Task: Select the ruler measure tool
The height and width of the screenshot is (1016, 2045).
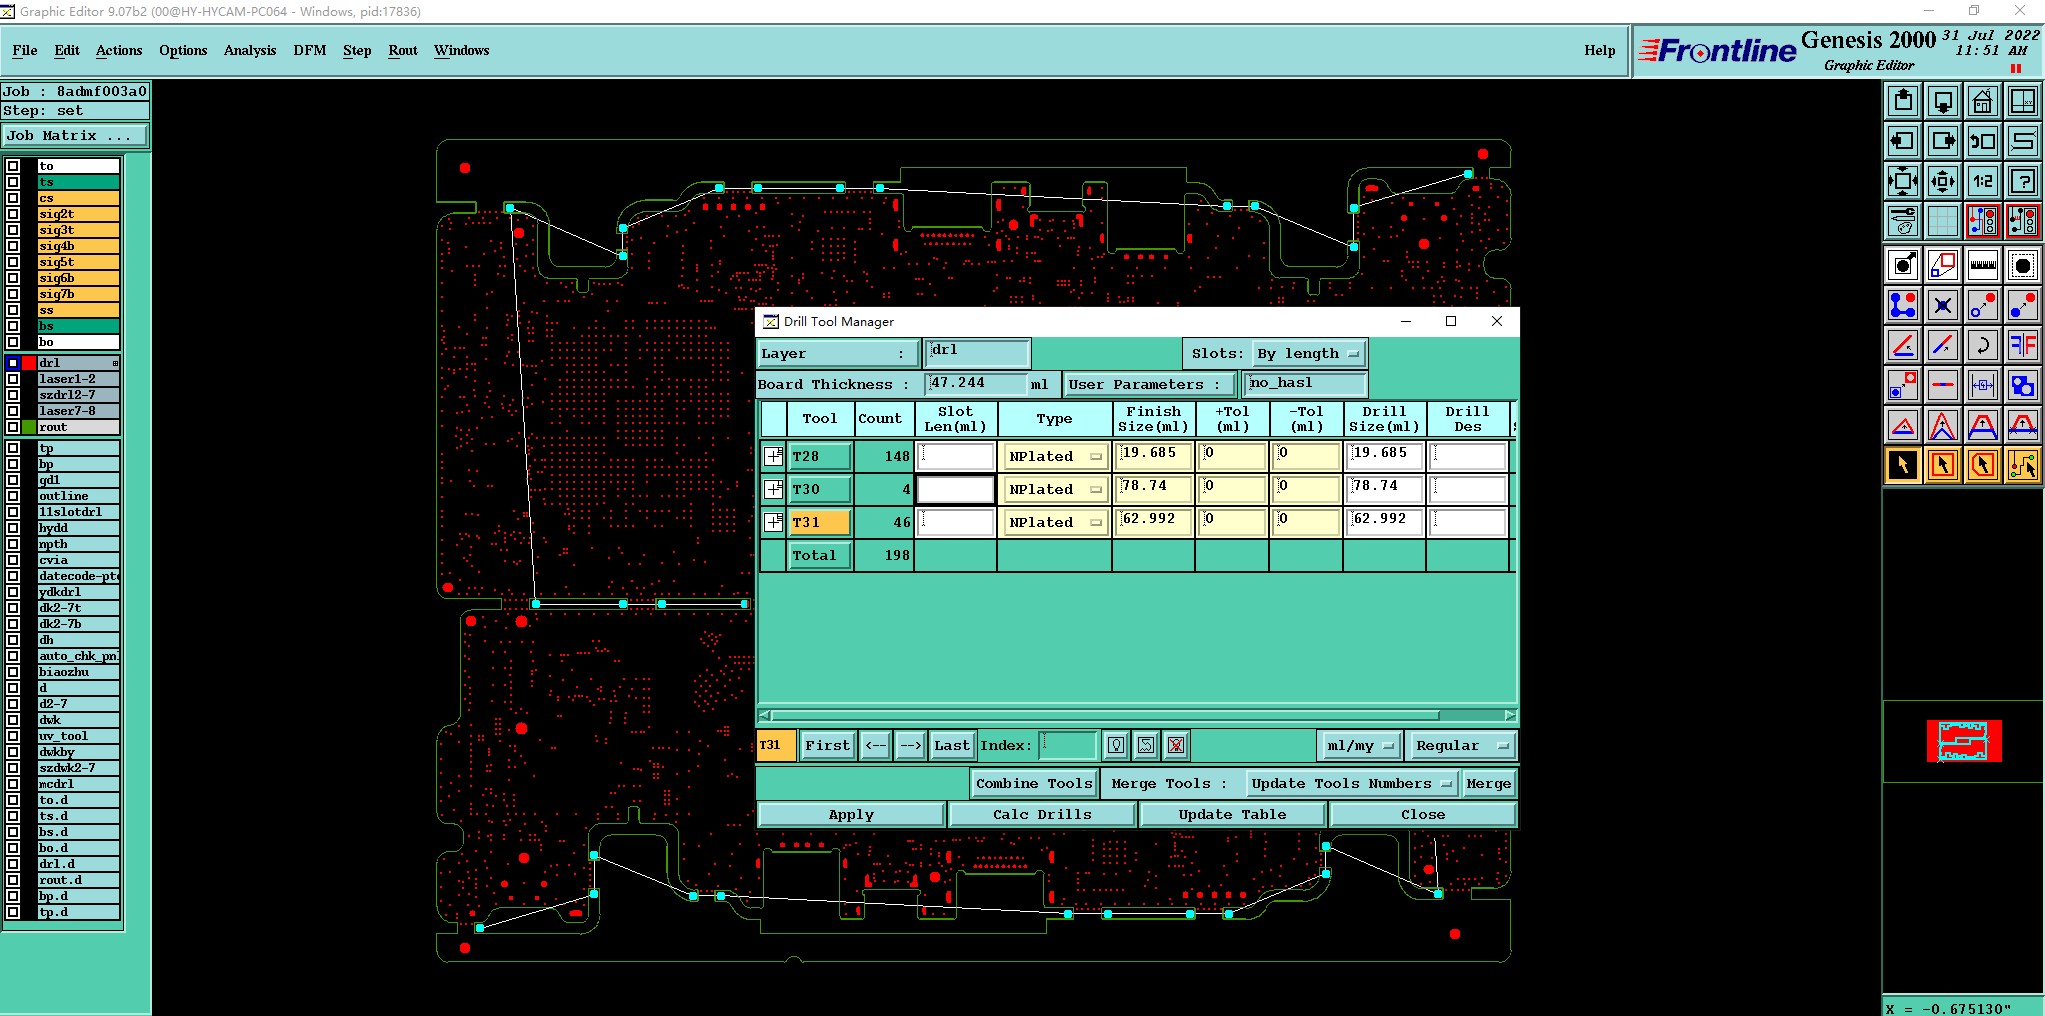Action: pos(1982,265)
